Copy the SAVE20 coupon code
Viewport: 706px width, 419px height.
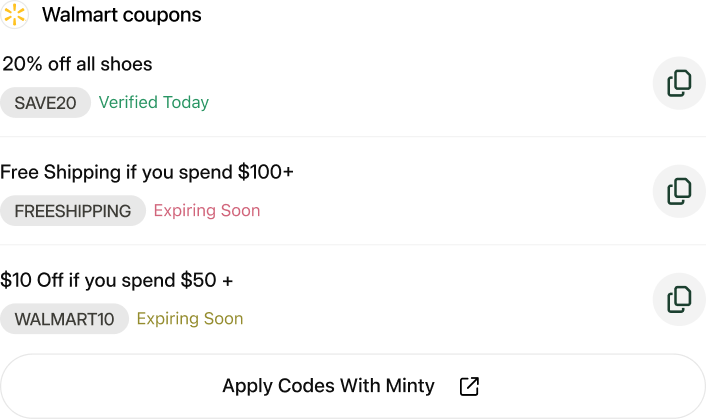coord(679,83)
